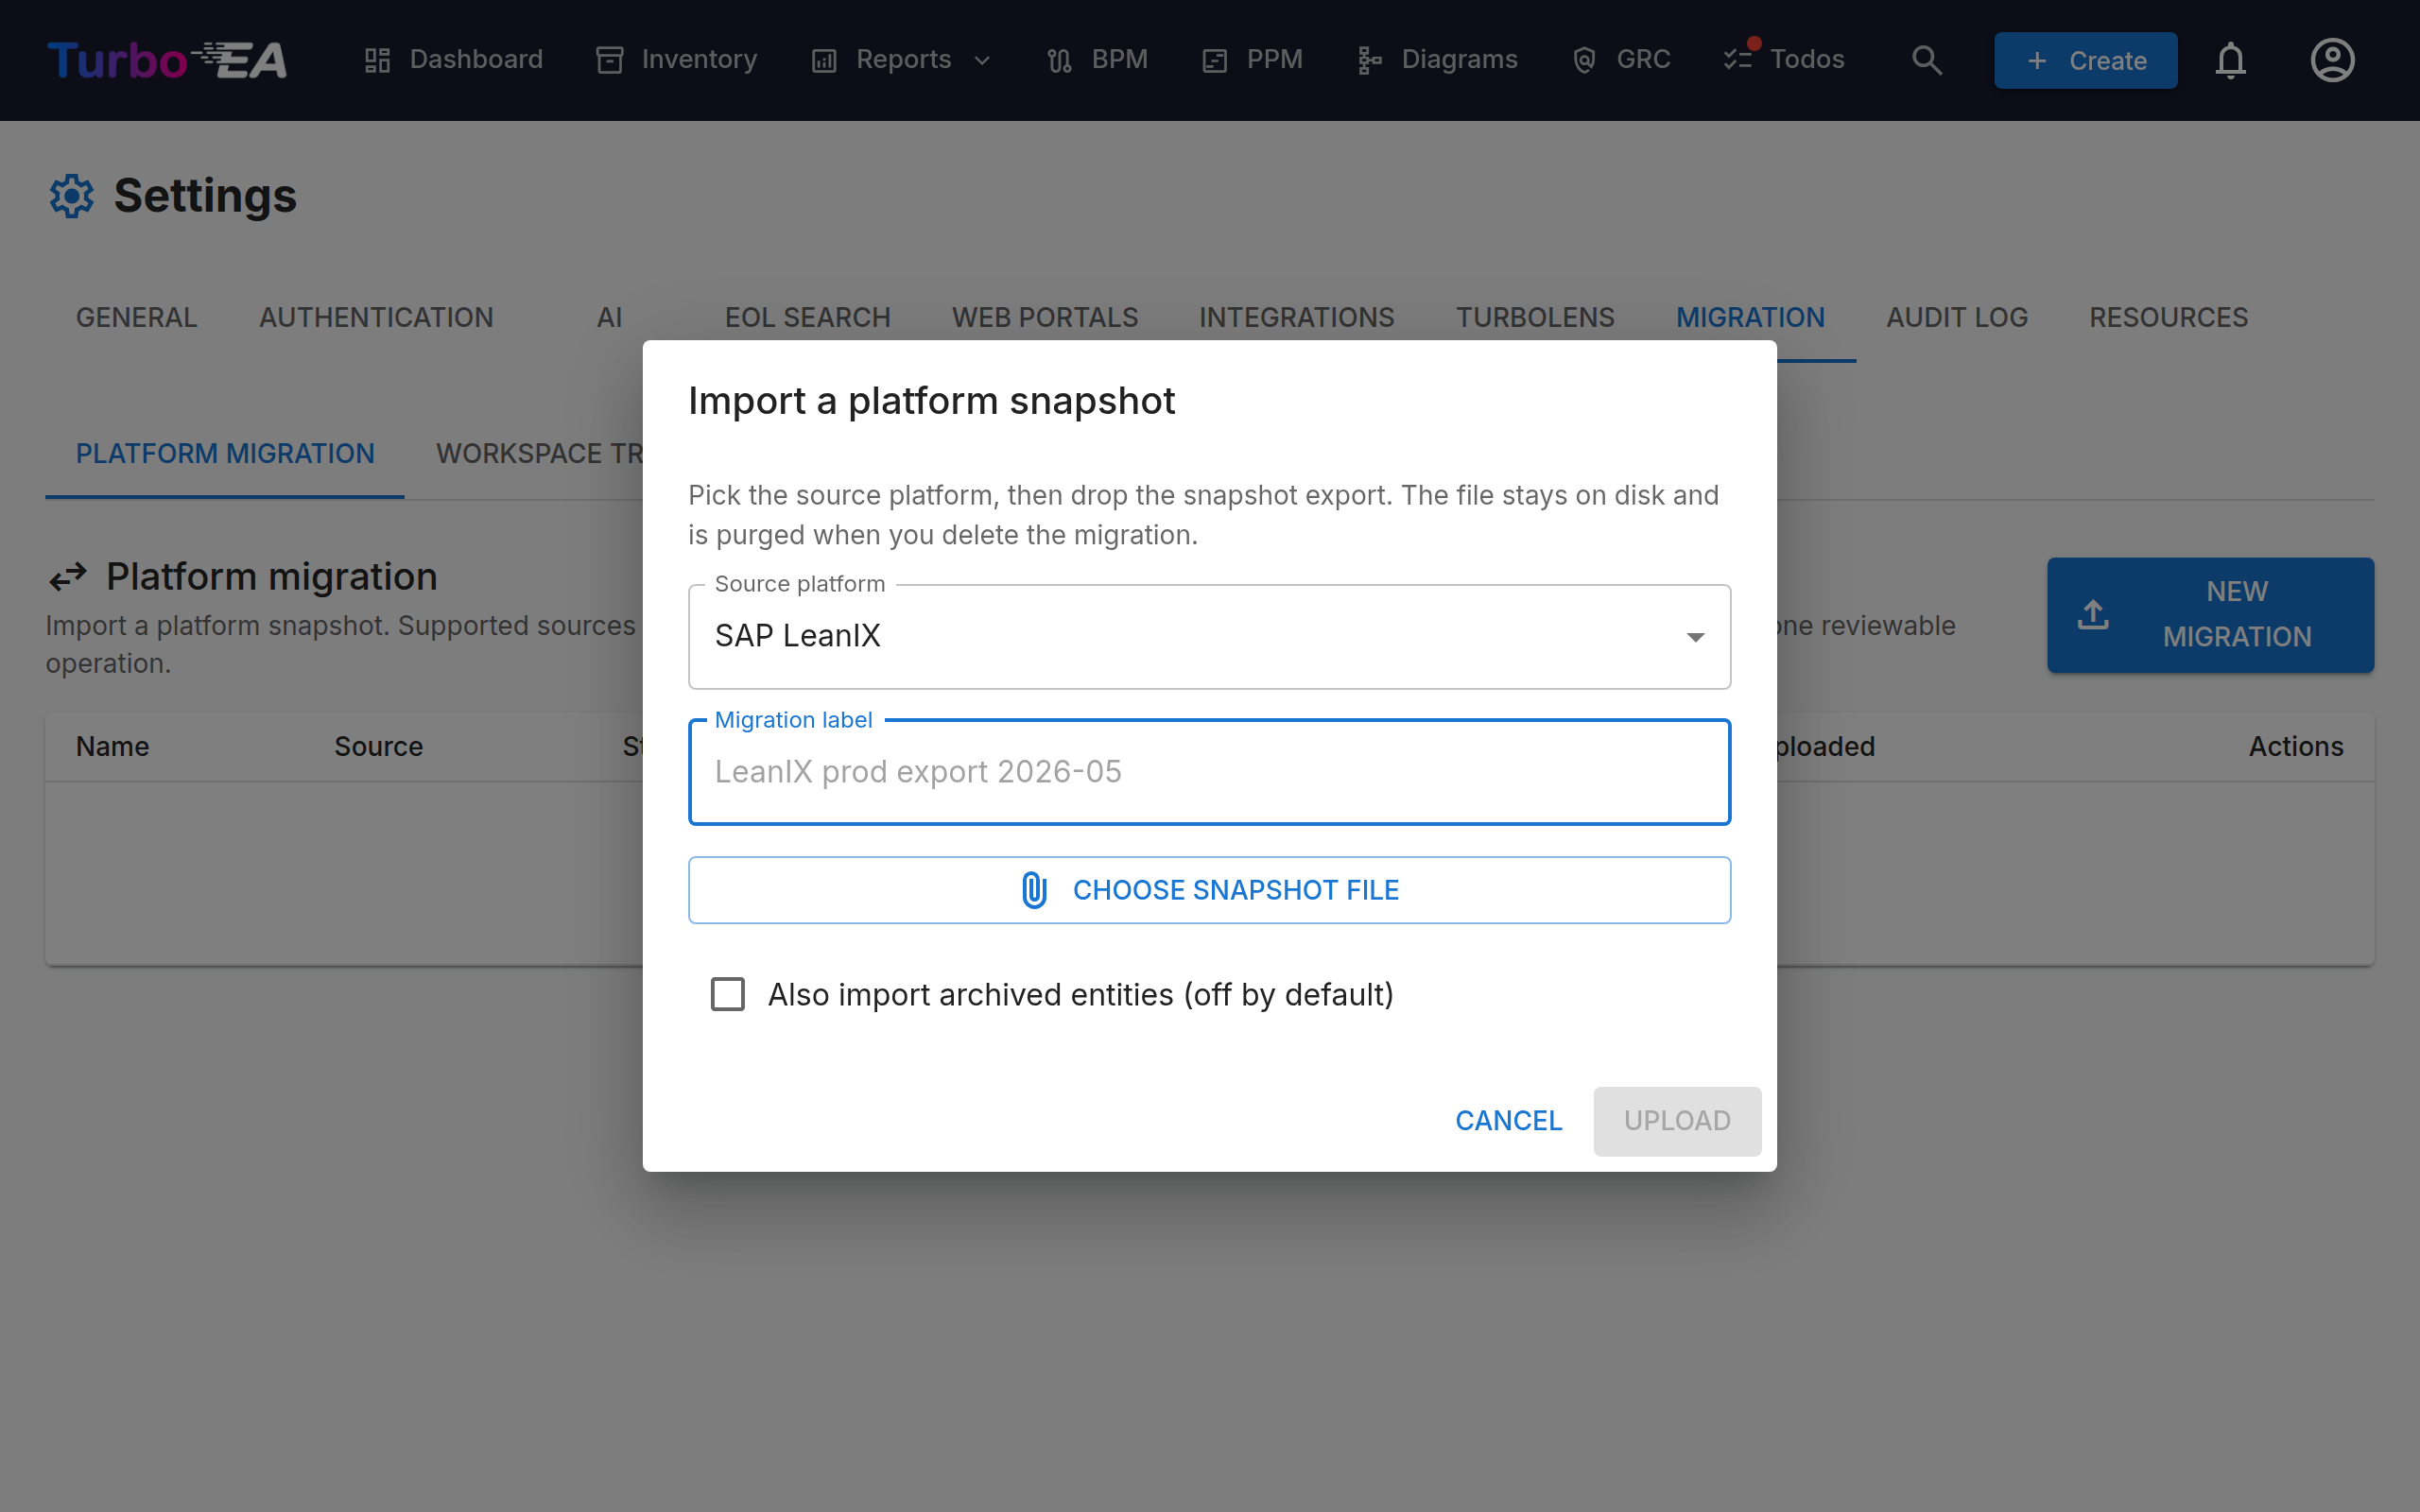Switch to the TurboLens tab
This screenshot has width=2420, height=1512.
[x=1535, y=318]
